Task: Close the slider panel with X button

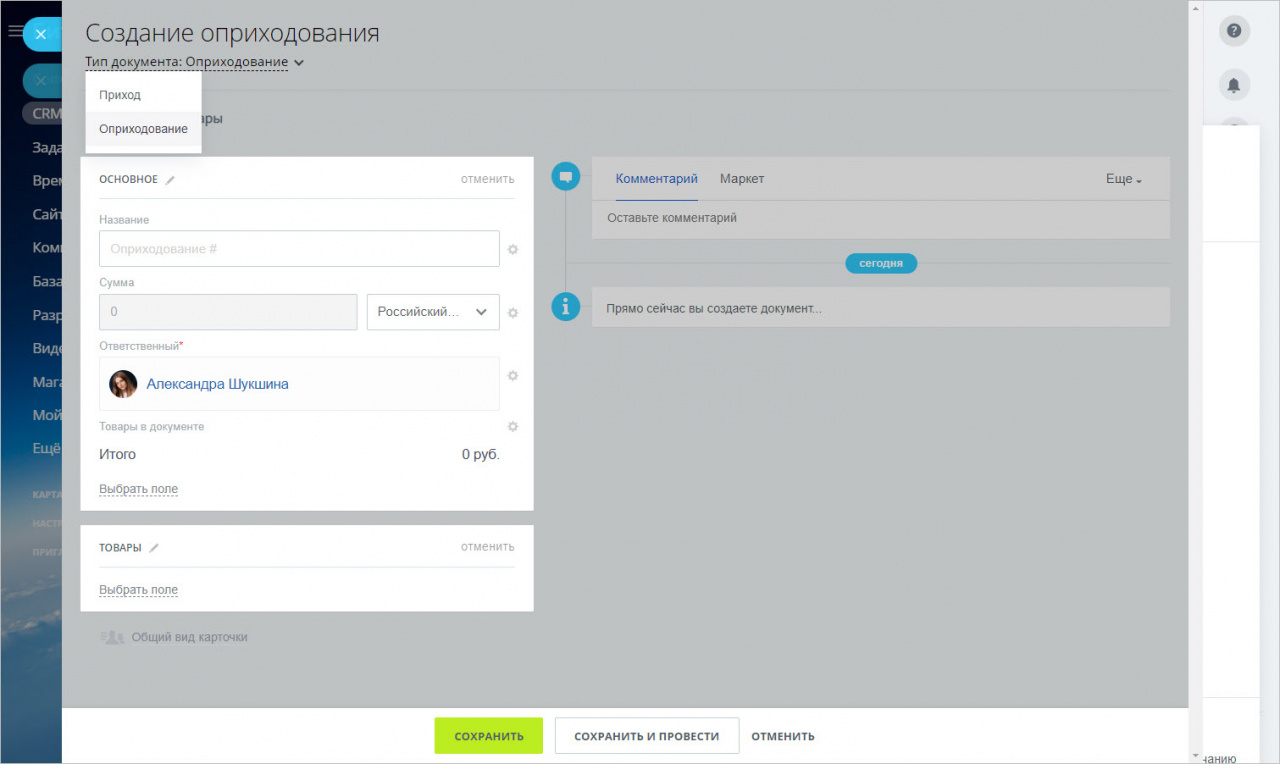Action: coord(40,34)
